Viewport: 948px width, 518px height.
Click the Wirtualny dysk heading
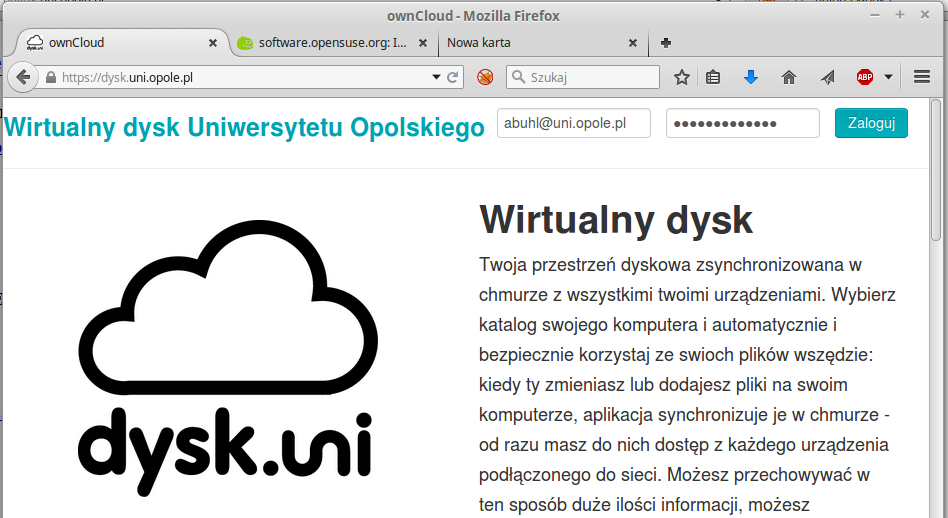coord(616,221)
